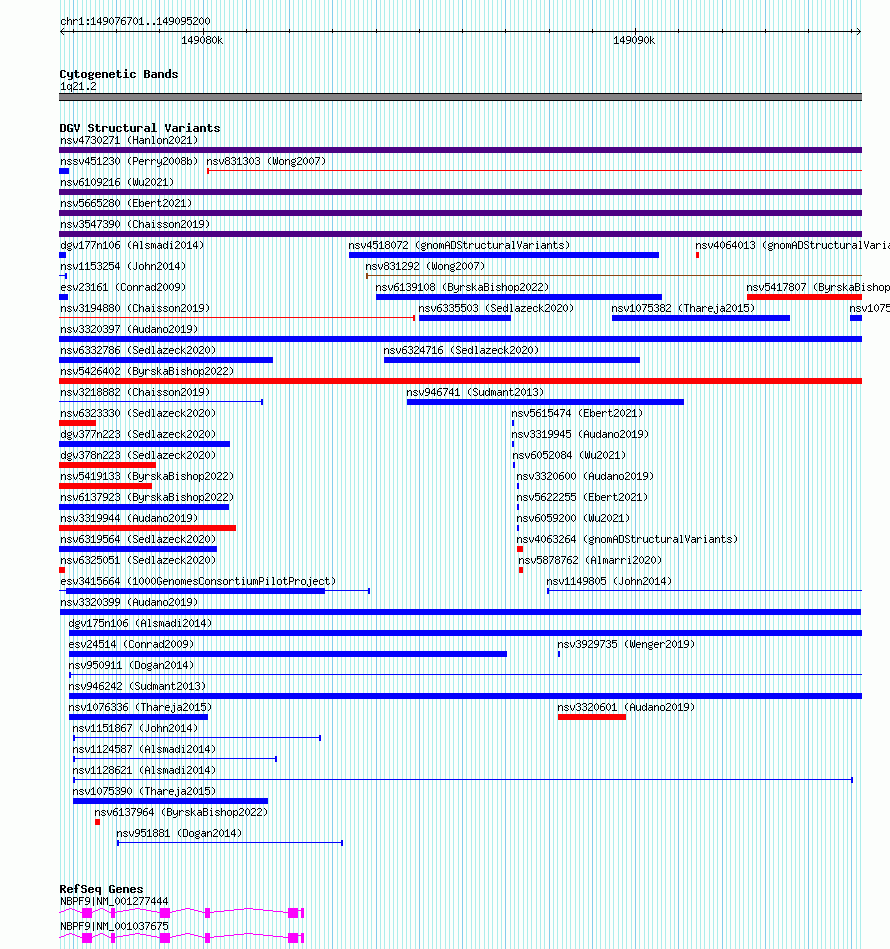Select nsv831292 (Wong2007) label
The height and width of the screenshot is (949, 890).
pyautogui.click(x=425, y=266)
